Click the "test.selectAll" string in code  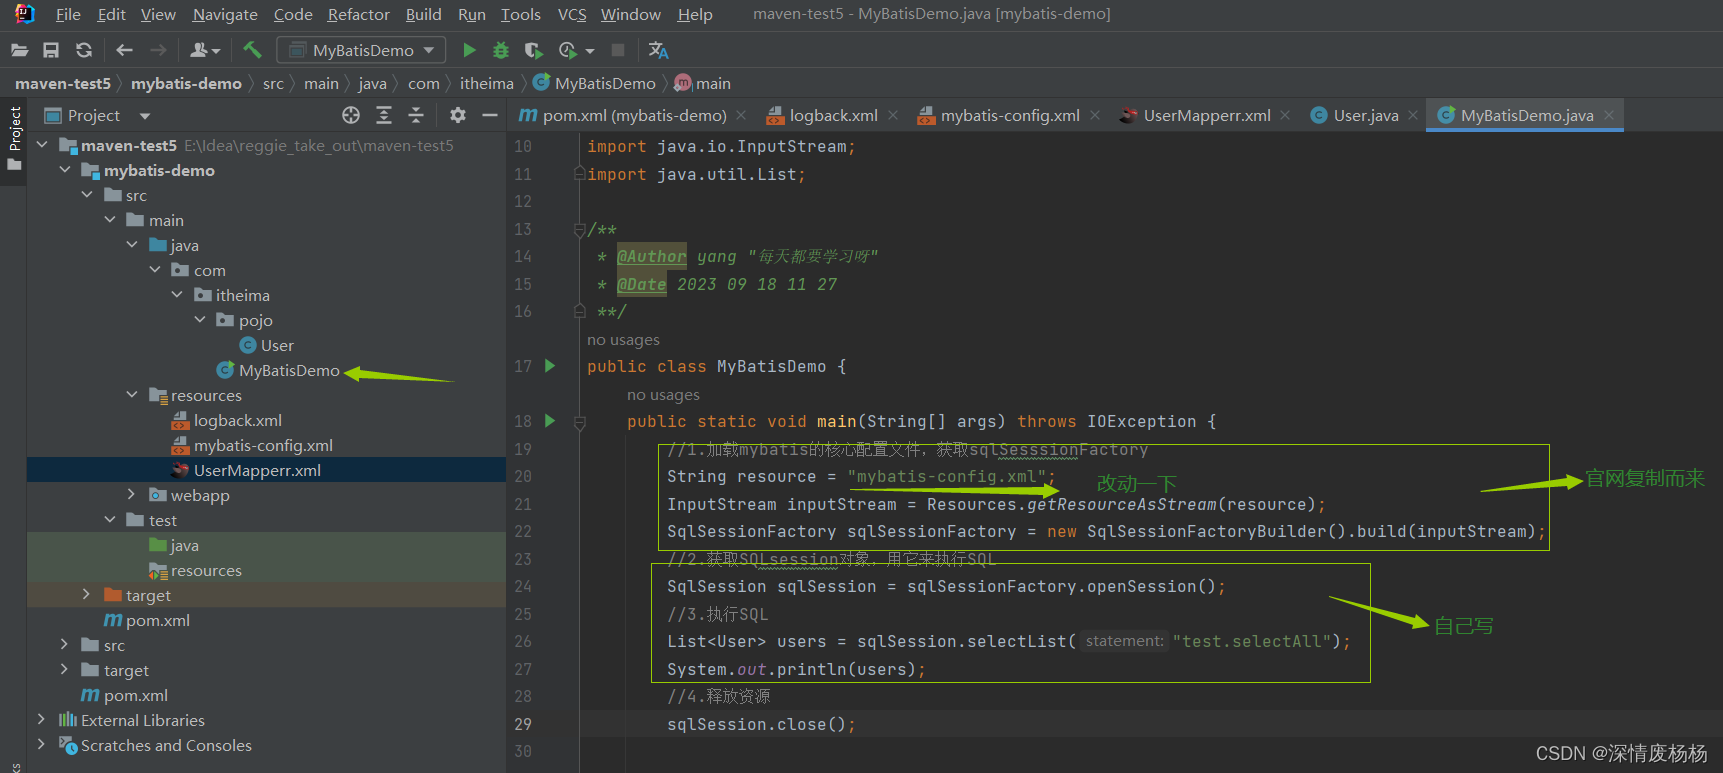pos(1251,641)
